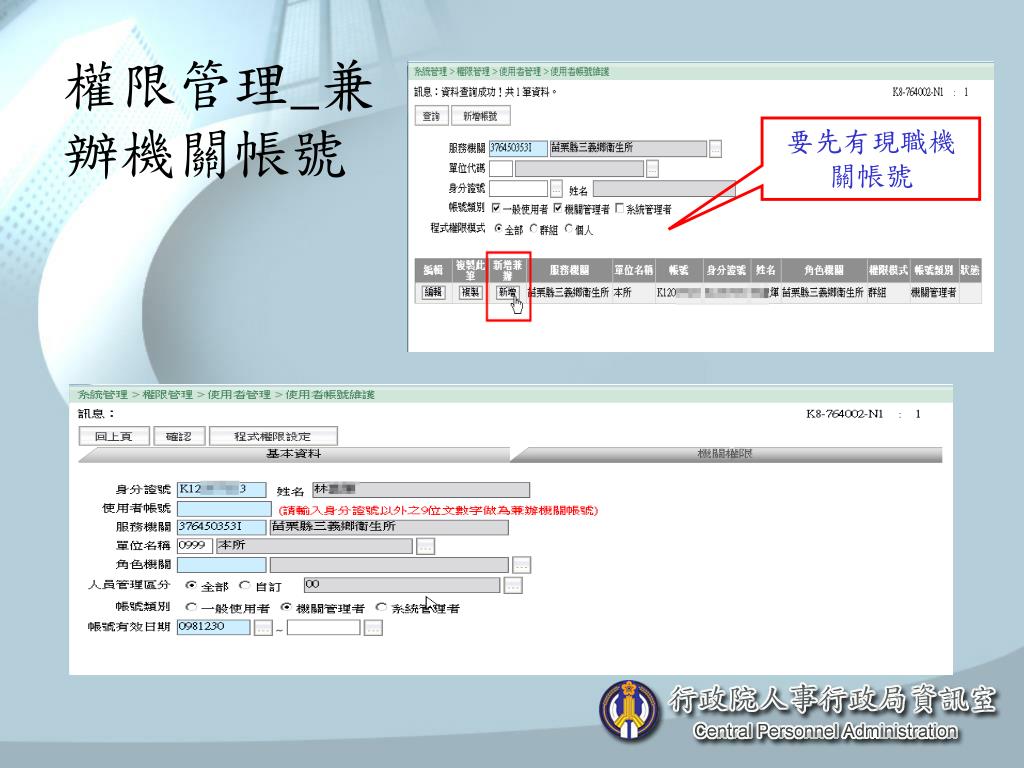Click the 新增帳號 button
Viewport: 1024px width, 768px height.
pyautogui.click(x=480, y=116)
